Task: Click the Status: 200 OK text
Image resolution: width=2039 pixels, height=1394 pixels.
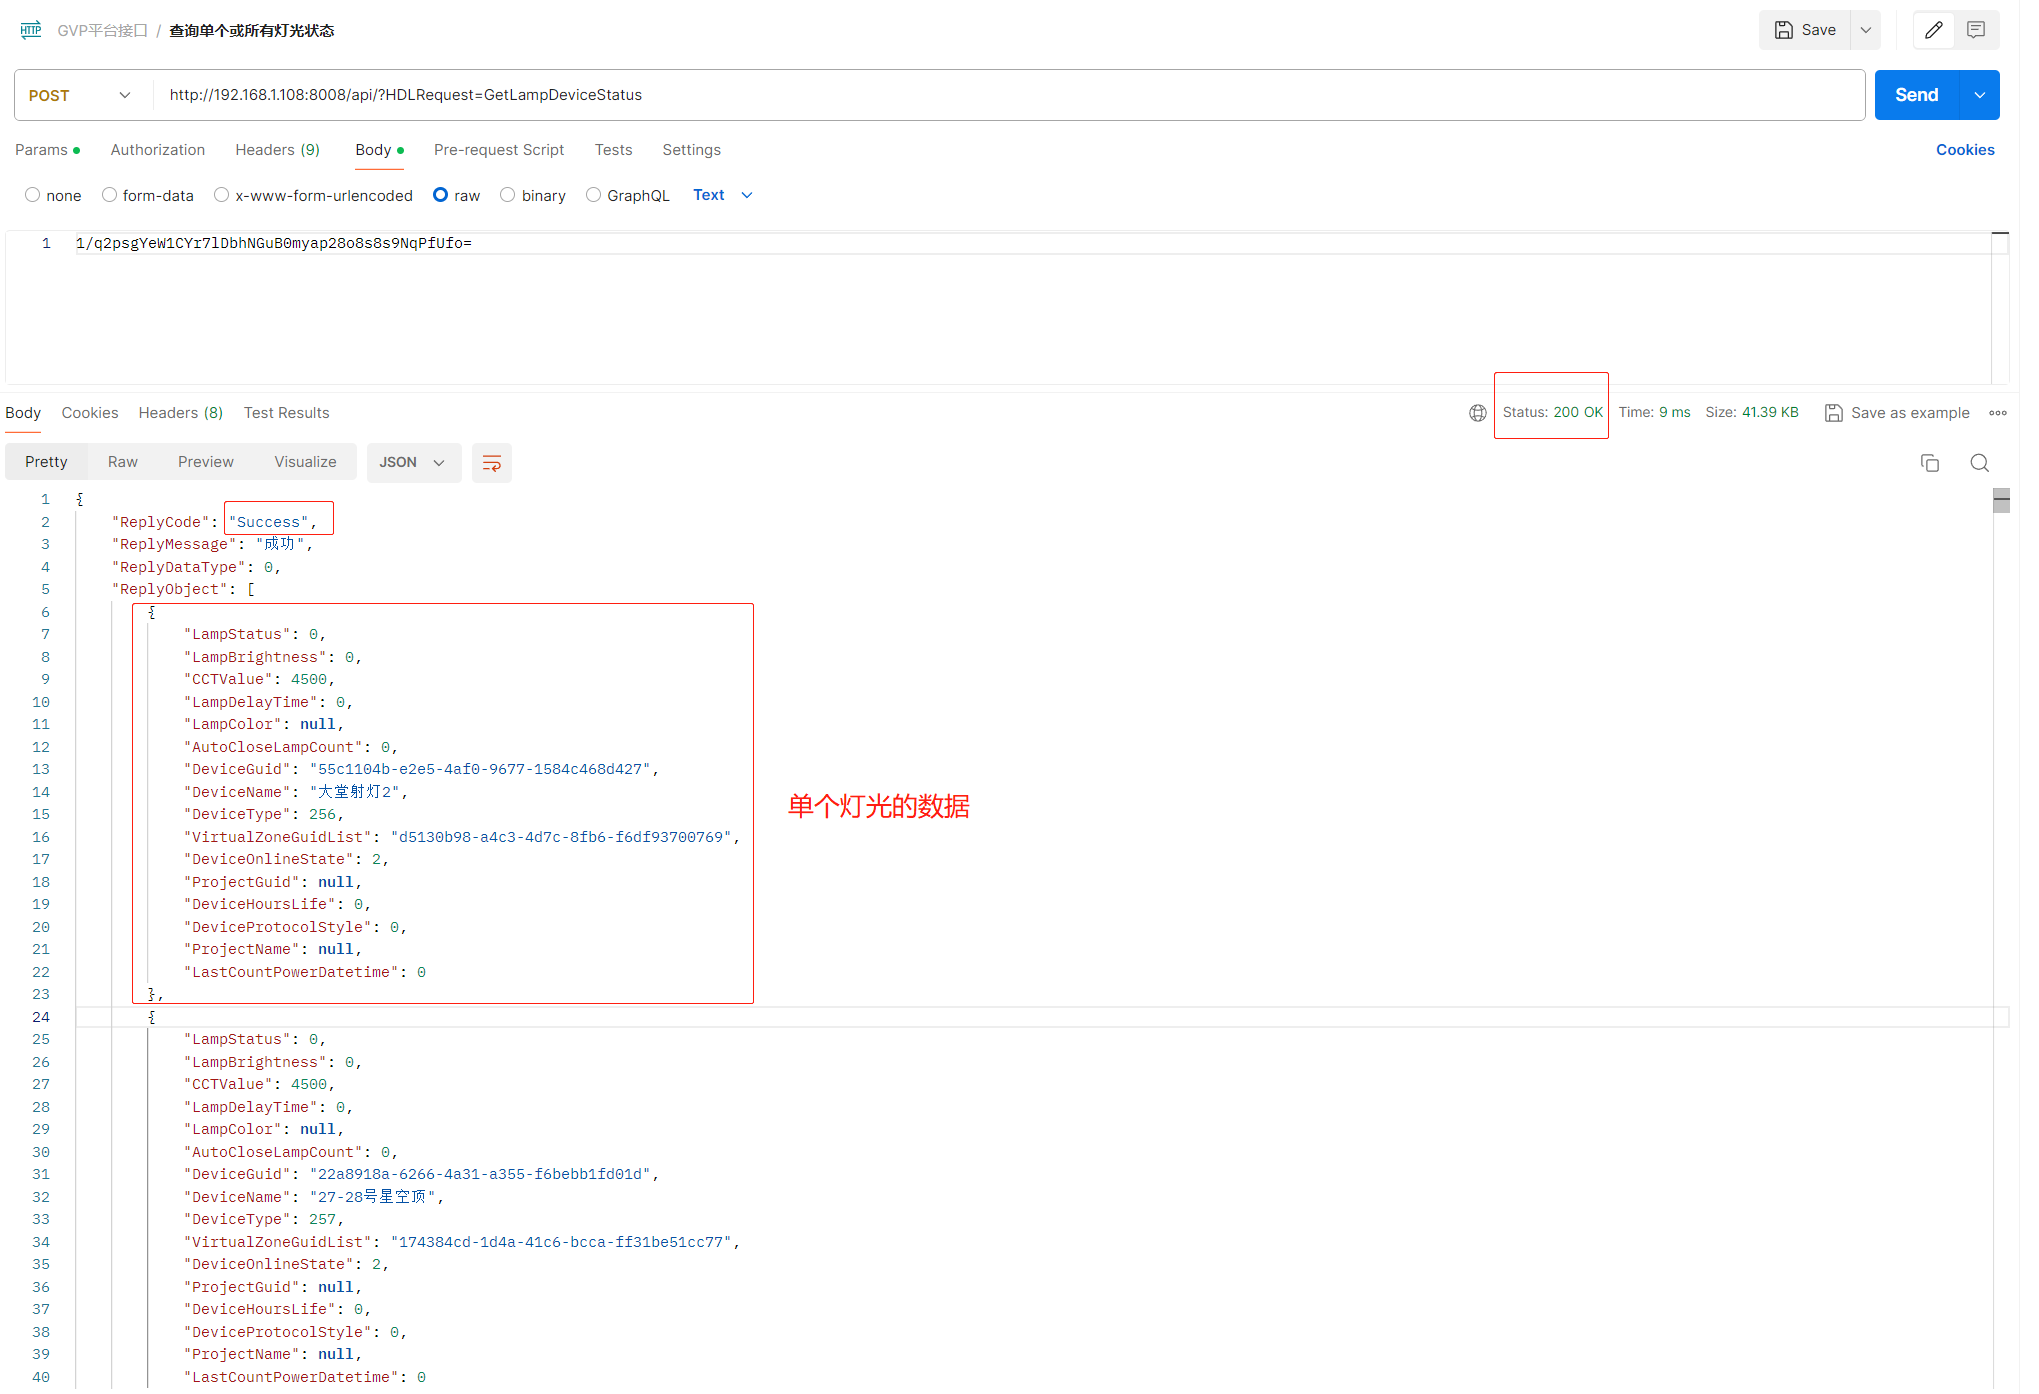Action: click(x=1552, y=413)
